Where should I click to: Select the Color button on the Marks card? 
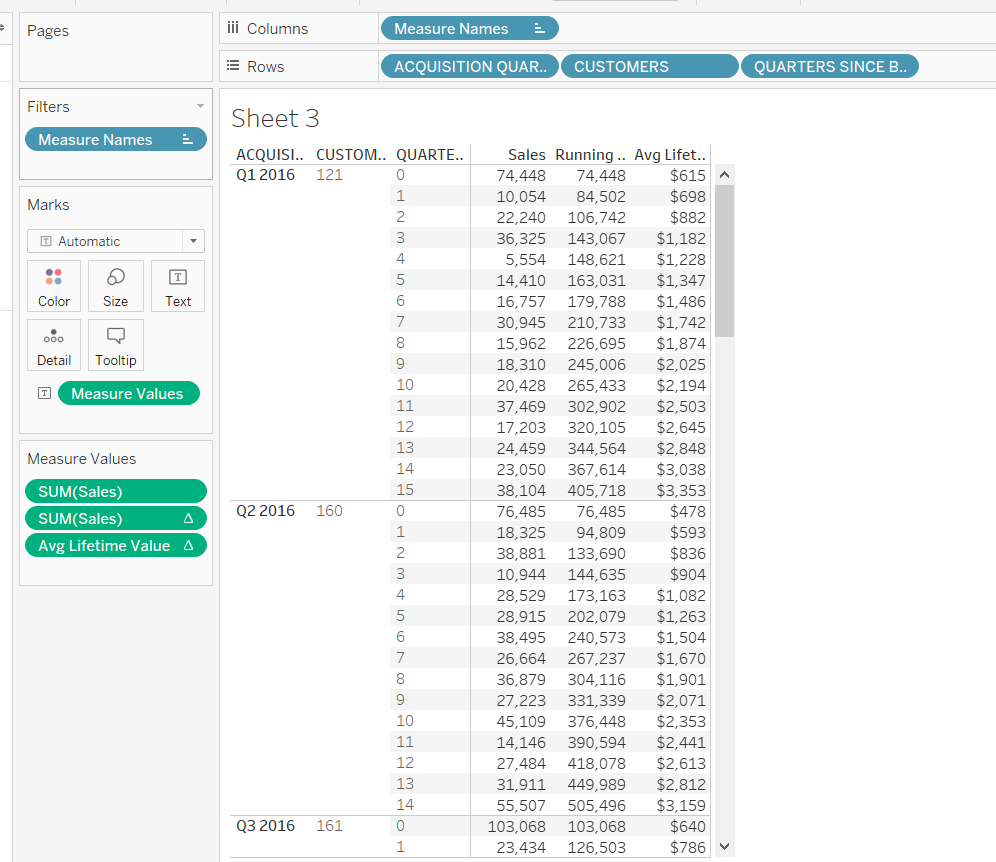pyautogui.click(x=54, y=286)
